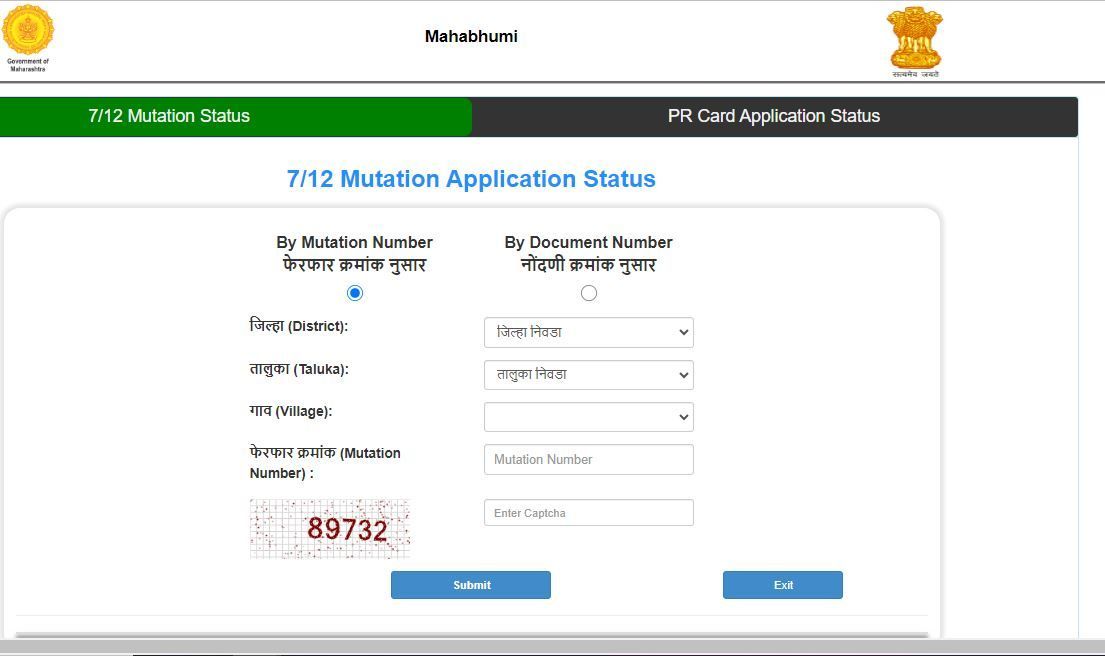The image size is (1105, 656).
Task: Click the जिल्हा (District) field label
Action: tap(298, 326)
